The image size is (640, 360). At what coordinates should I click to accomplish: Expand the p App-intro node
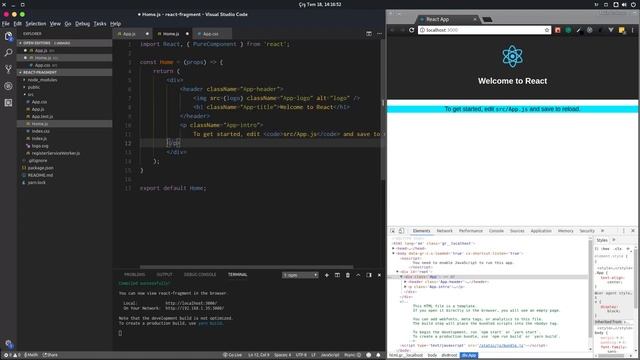(x=405, y=287)
